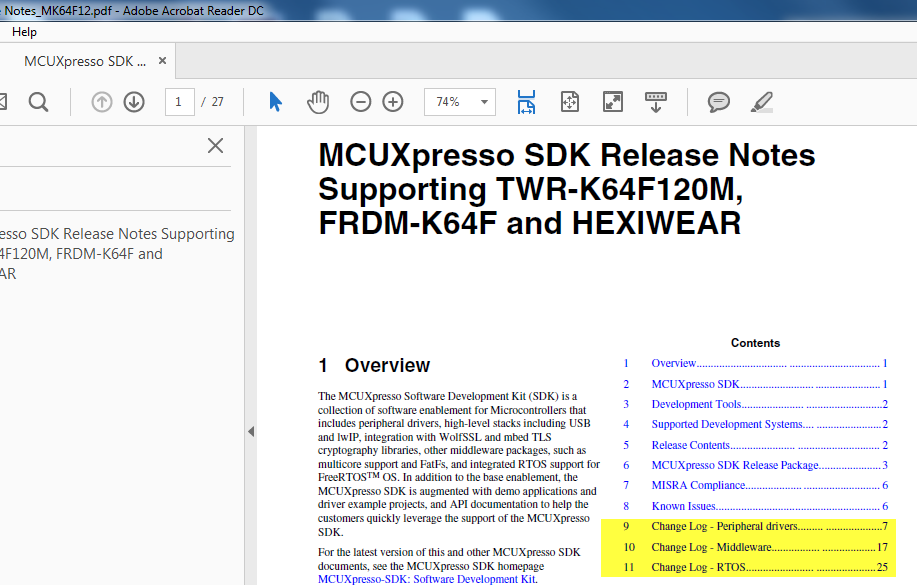Select the MCUXpresso SDK Release Notes bookmark

[x=117, y=253]
